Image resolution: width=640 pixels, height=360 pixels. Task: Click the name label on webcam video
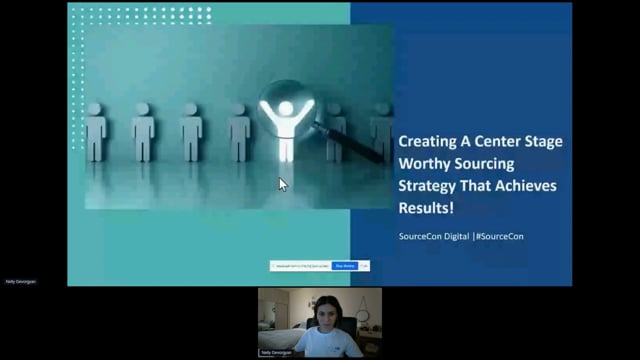click(x=277, y=352)
